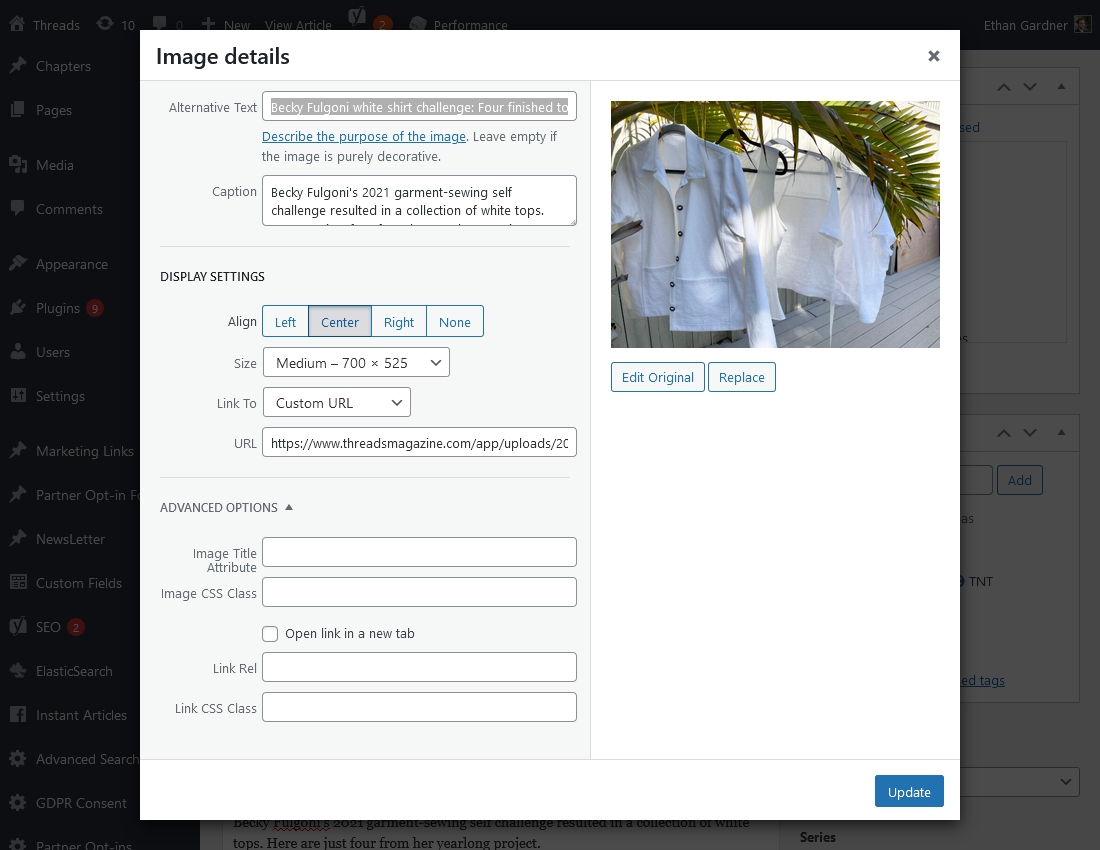Go to the Appearance section
The height and width of the screenshot is (850, 1100).
[71, 264]
